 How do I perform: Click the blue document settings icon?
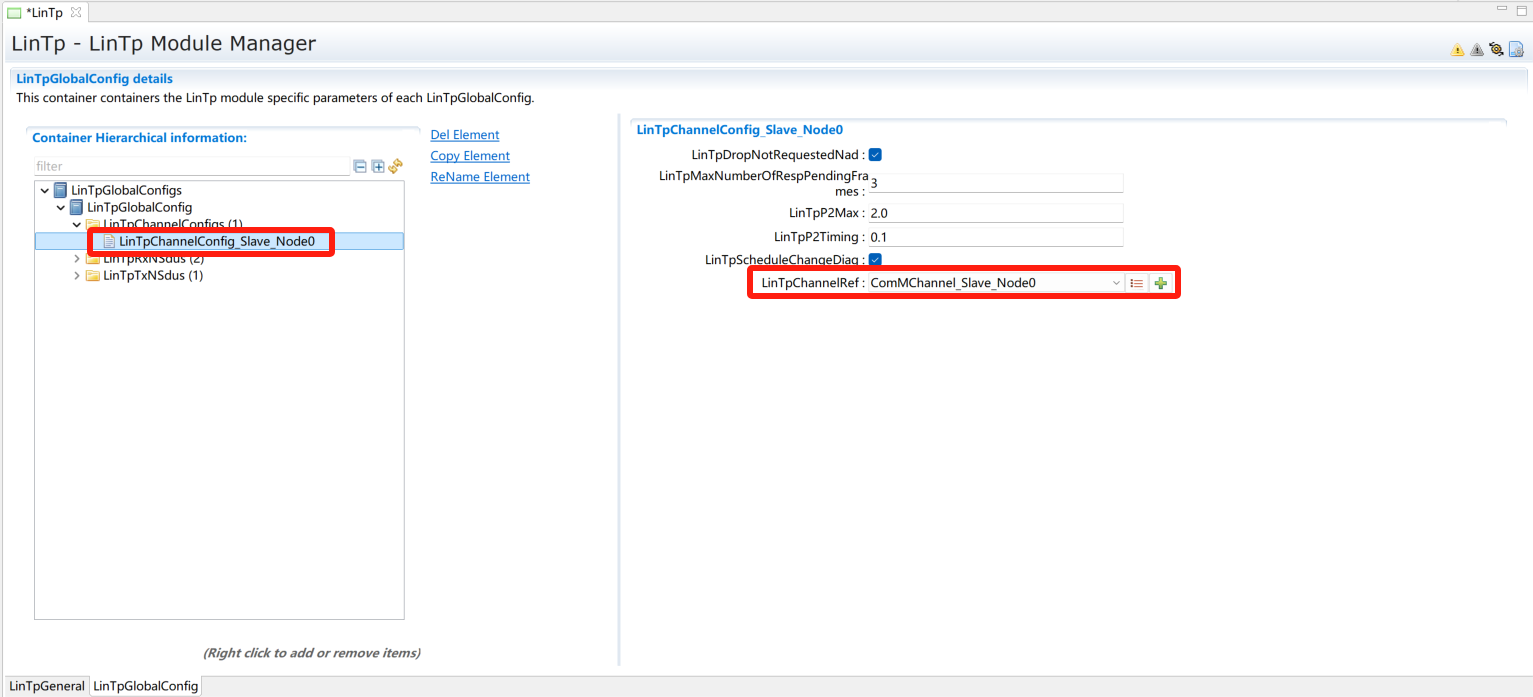click(x=1516, y=49)
